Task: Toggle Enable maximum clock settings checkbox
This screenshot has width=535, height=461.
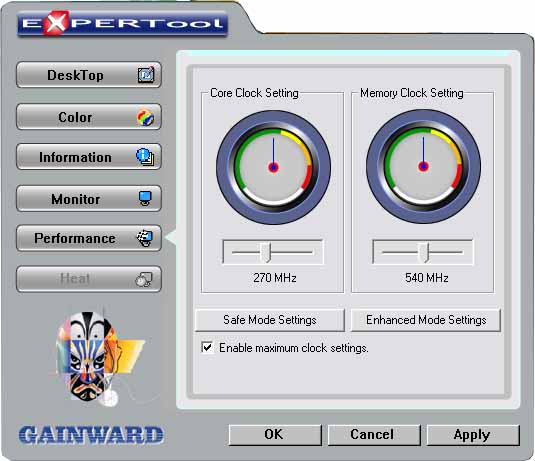Action: [207, 348]
